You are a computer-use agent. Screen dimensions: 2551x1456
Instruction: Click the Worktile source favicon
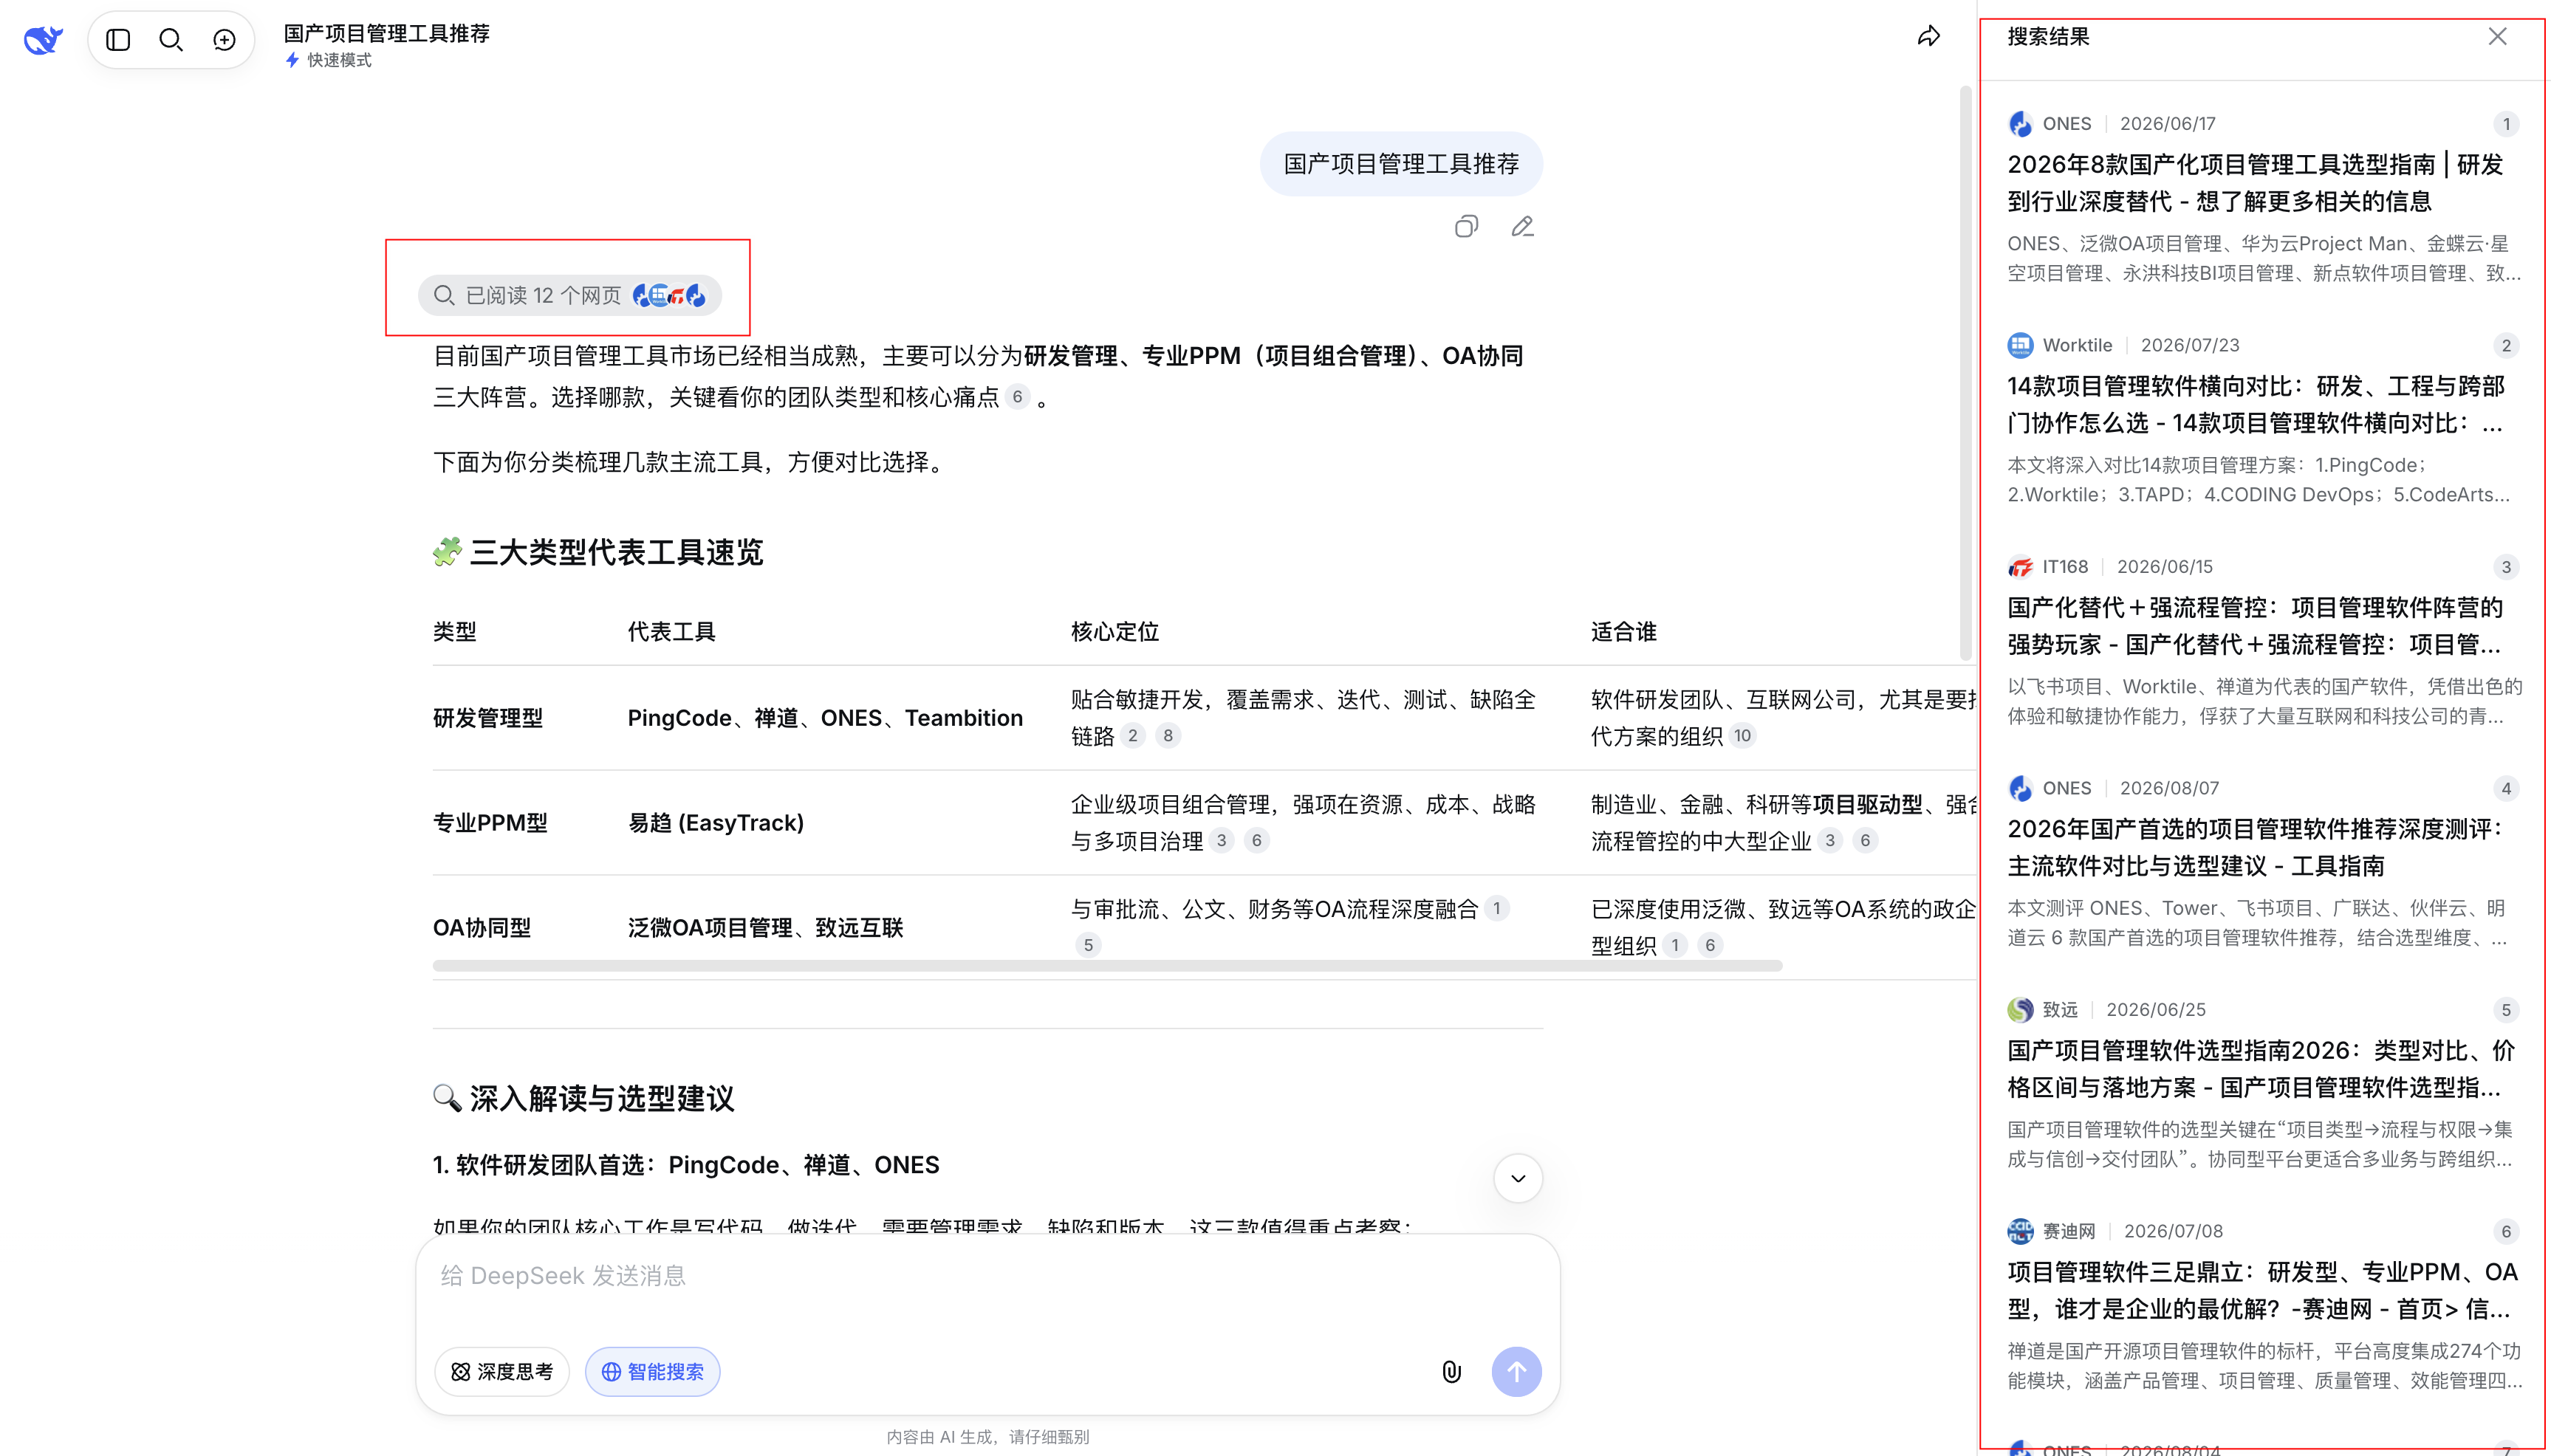pyautogui.click(x=2020, y=345)
